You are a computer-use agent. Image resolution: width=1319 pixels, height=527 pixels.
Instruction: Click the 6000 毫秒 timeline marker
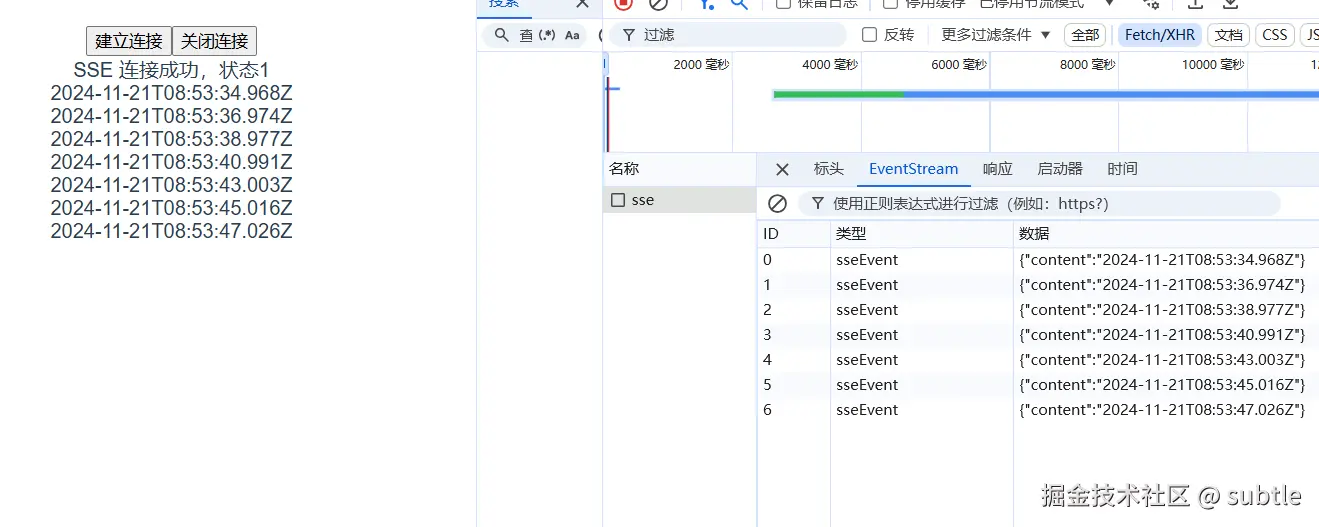(x=959, y=64)
